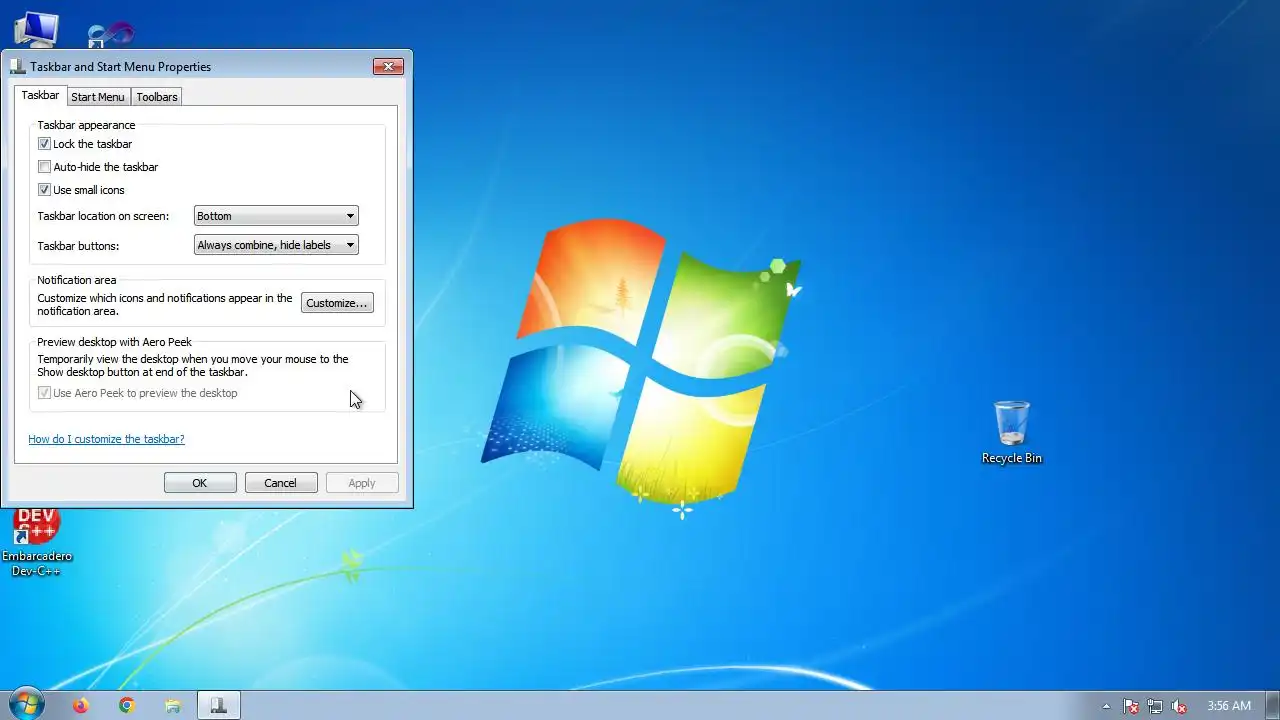Click the muted volume speaker icon
The height and width of the screenshot is (720, 1280).
[x=1179, y=706]
